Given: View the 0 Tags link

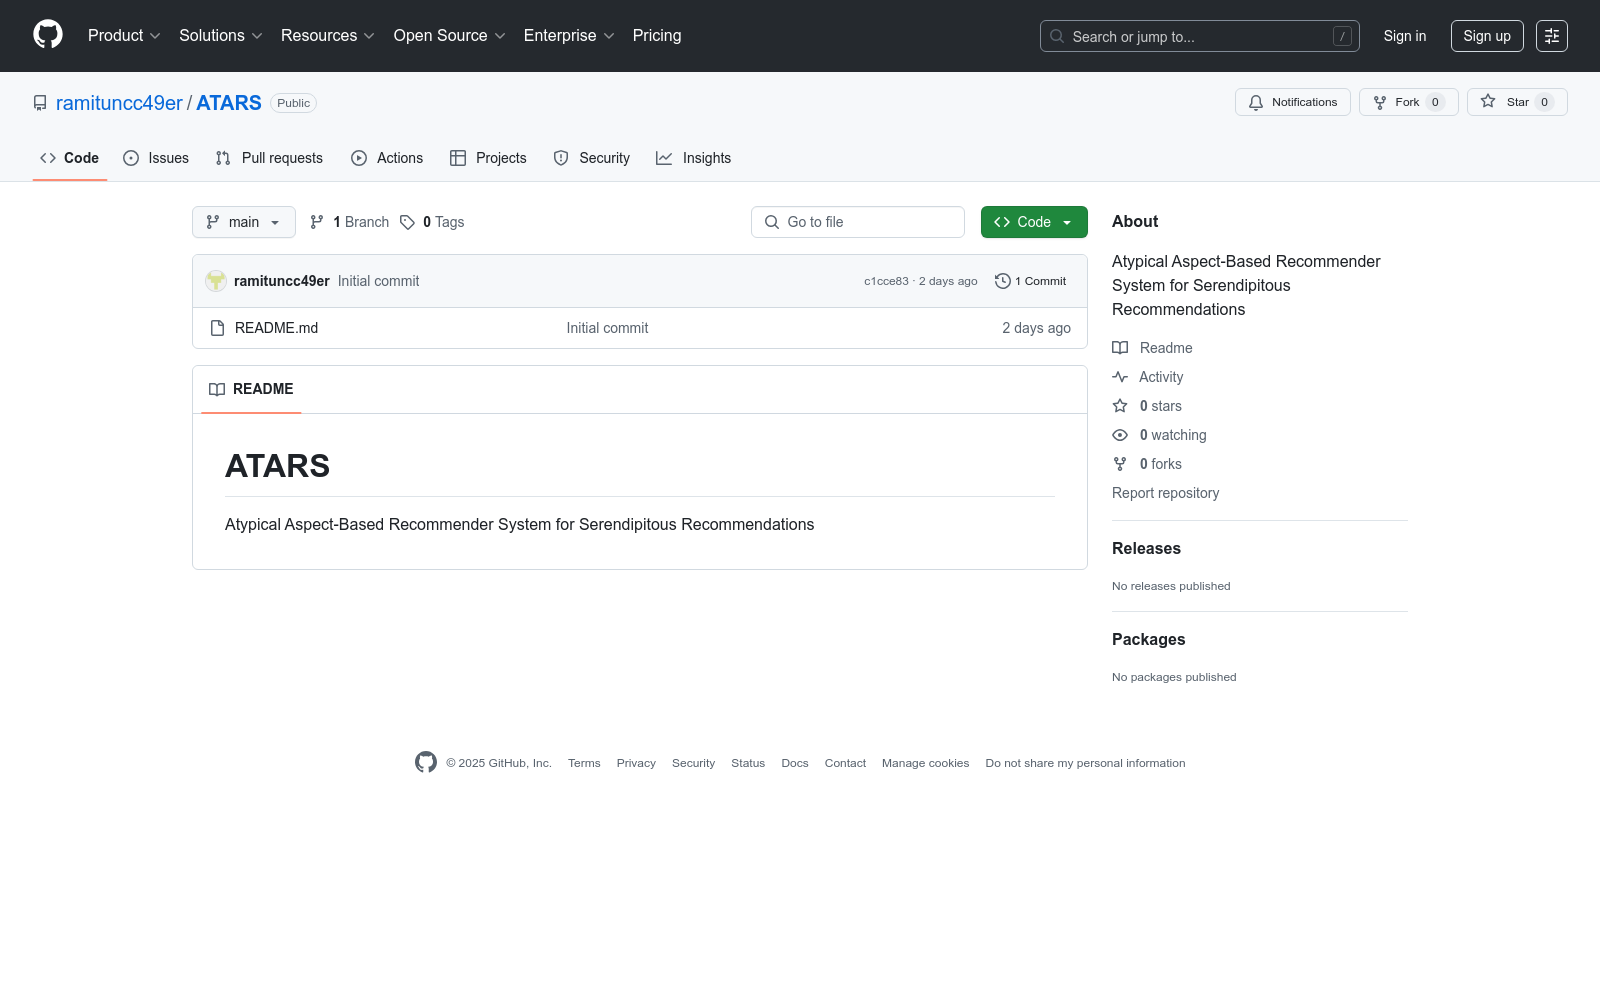Looking at the screenshot, I should 433,222.
